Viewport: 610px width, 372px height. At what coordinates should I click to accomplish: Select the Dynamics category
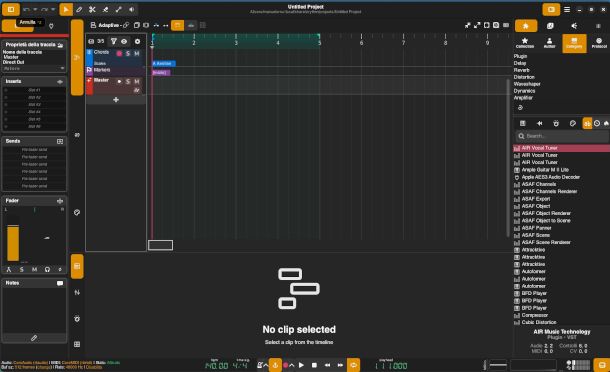tap(524, 91)
